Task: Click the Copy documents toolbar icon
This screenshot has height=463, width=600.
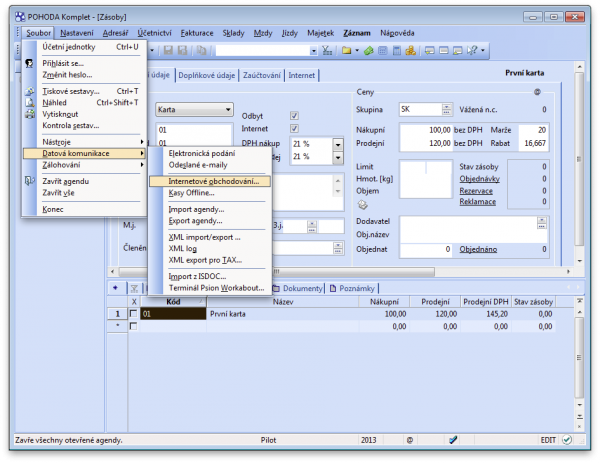Action: 201,50
